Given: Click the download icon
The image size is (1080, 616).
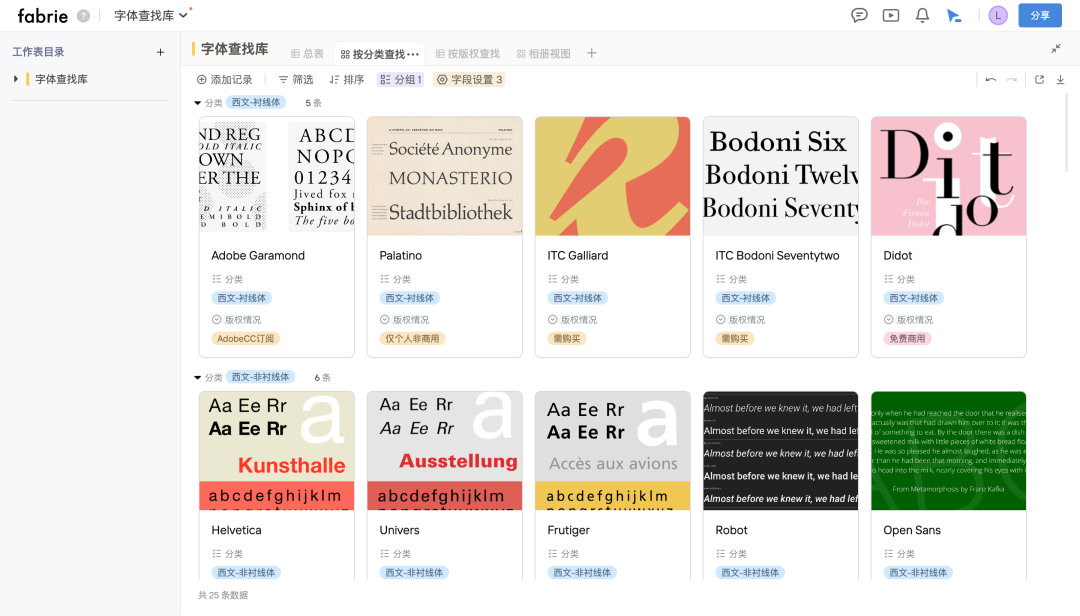Looking at the screenshot, I should 1061,80.
